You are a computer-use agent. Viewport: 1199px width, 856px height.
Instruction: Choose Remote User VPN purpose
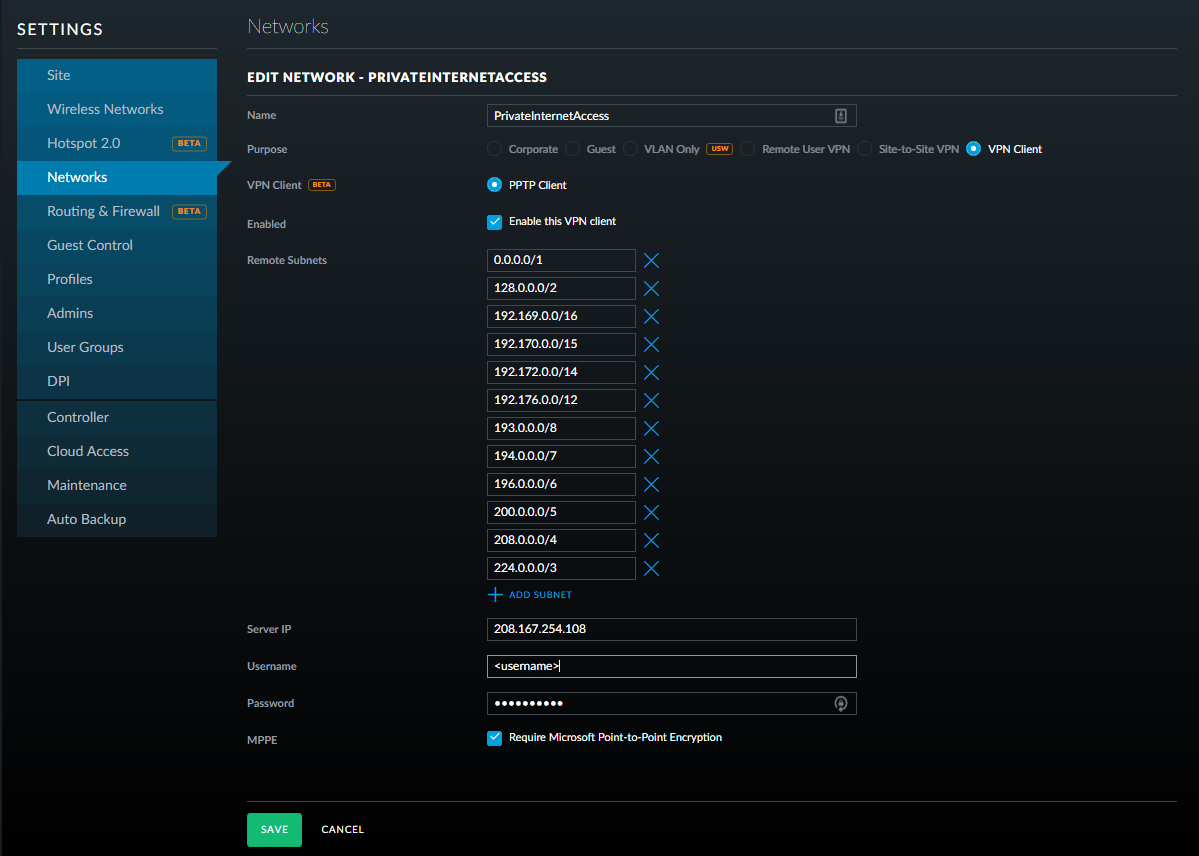[748, 149]
